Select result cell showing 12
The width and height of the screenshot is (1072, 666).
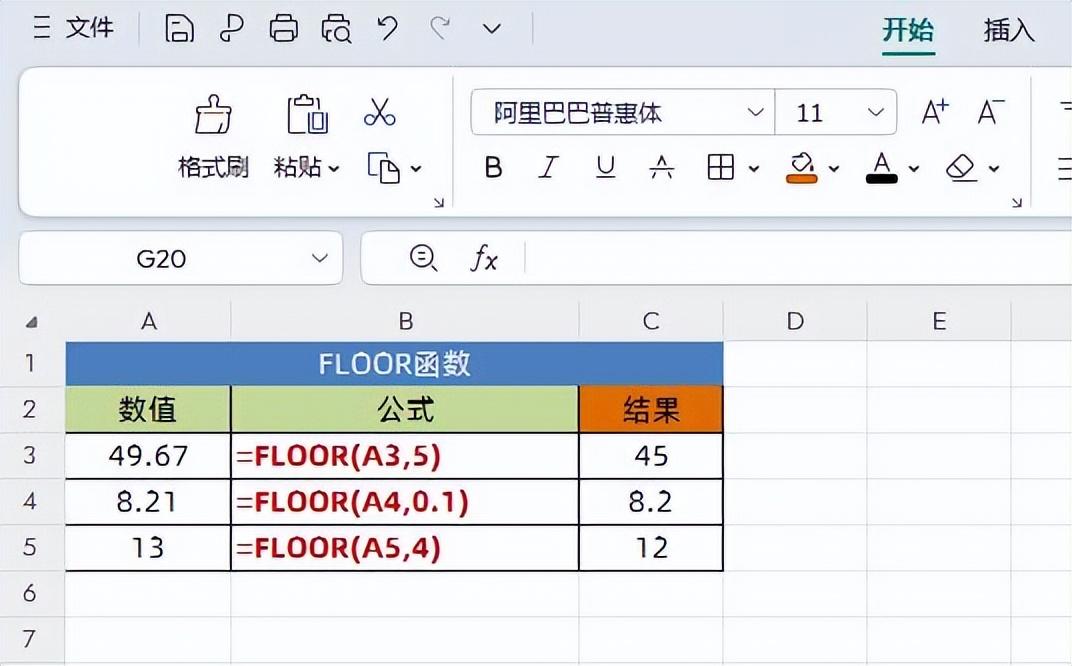tap(651, 548)
